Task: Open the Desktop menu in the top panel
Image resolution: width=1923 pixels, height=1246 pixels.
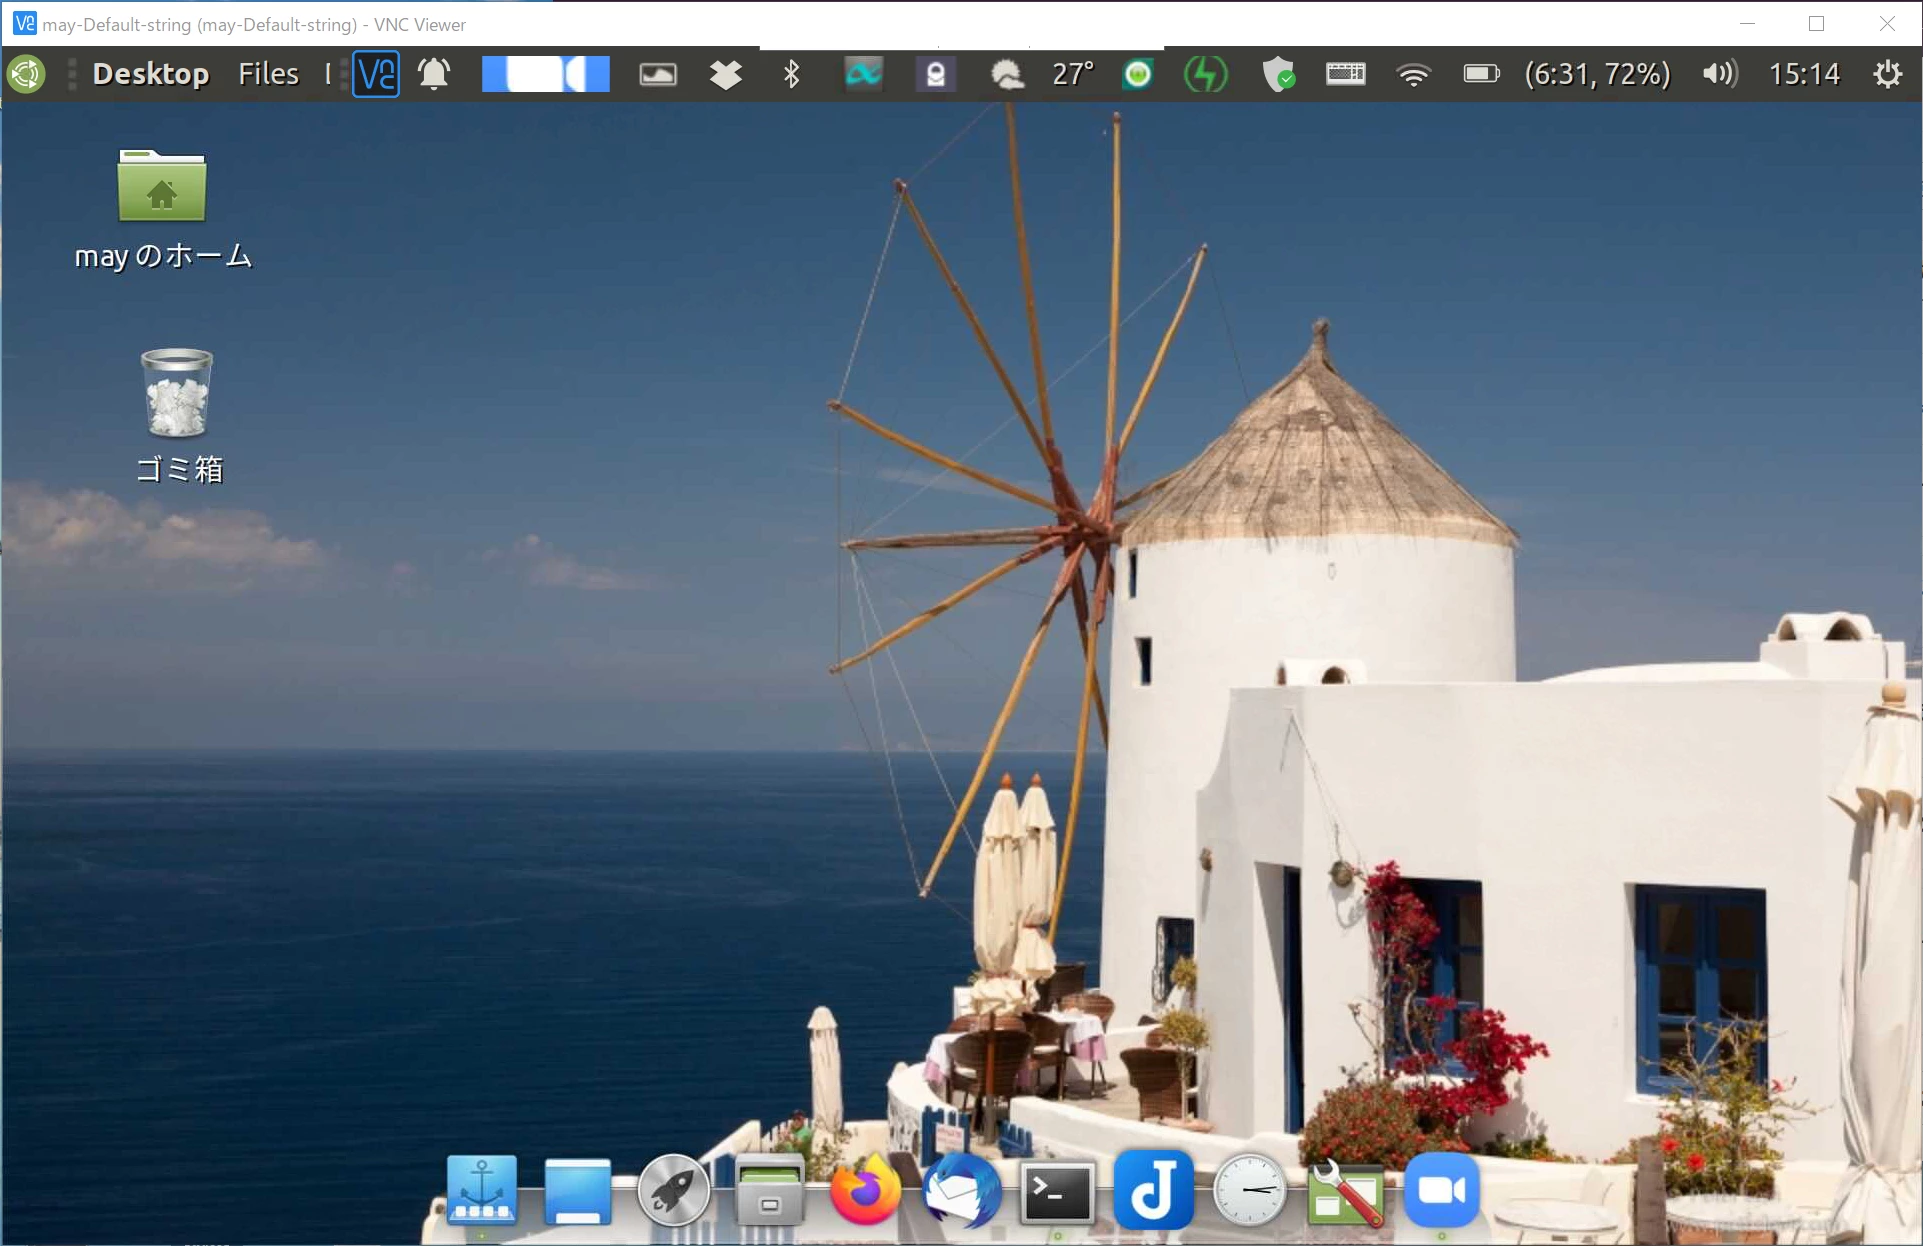Action: (151, 74)
